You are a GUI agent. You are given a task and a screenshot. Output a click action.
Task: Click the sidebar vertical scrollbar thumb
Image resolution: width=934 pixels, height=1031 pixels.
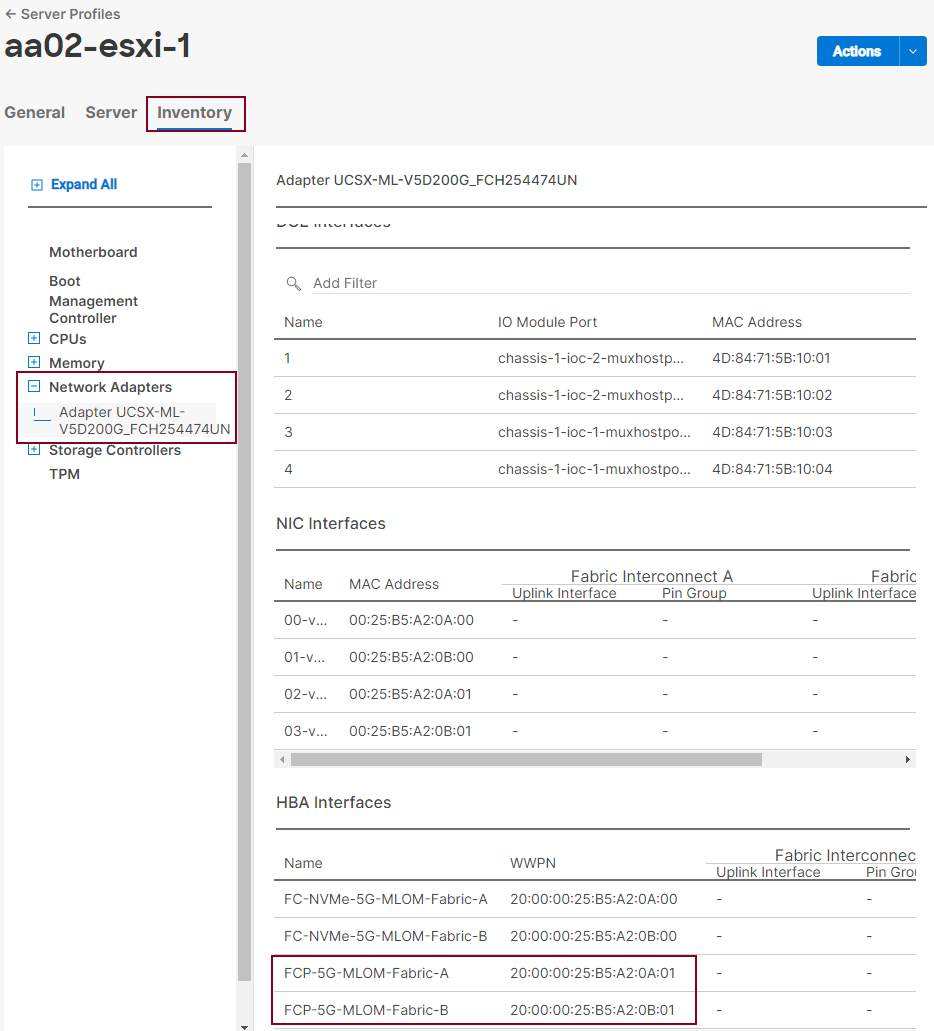click(x=245, y=572)
